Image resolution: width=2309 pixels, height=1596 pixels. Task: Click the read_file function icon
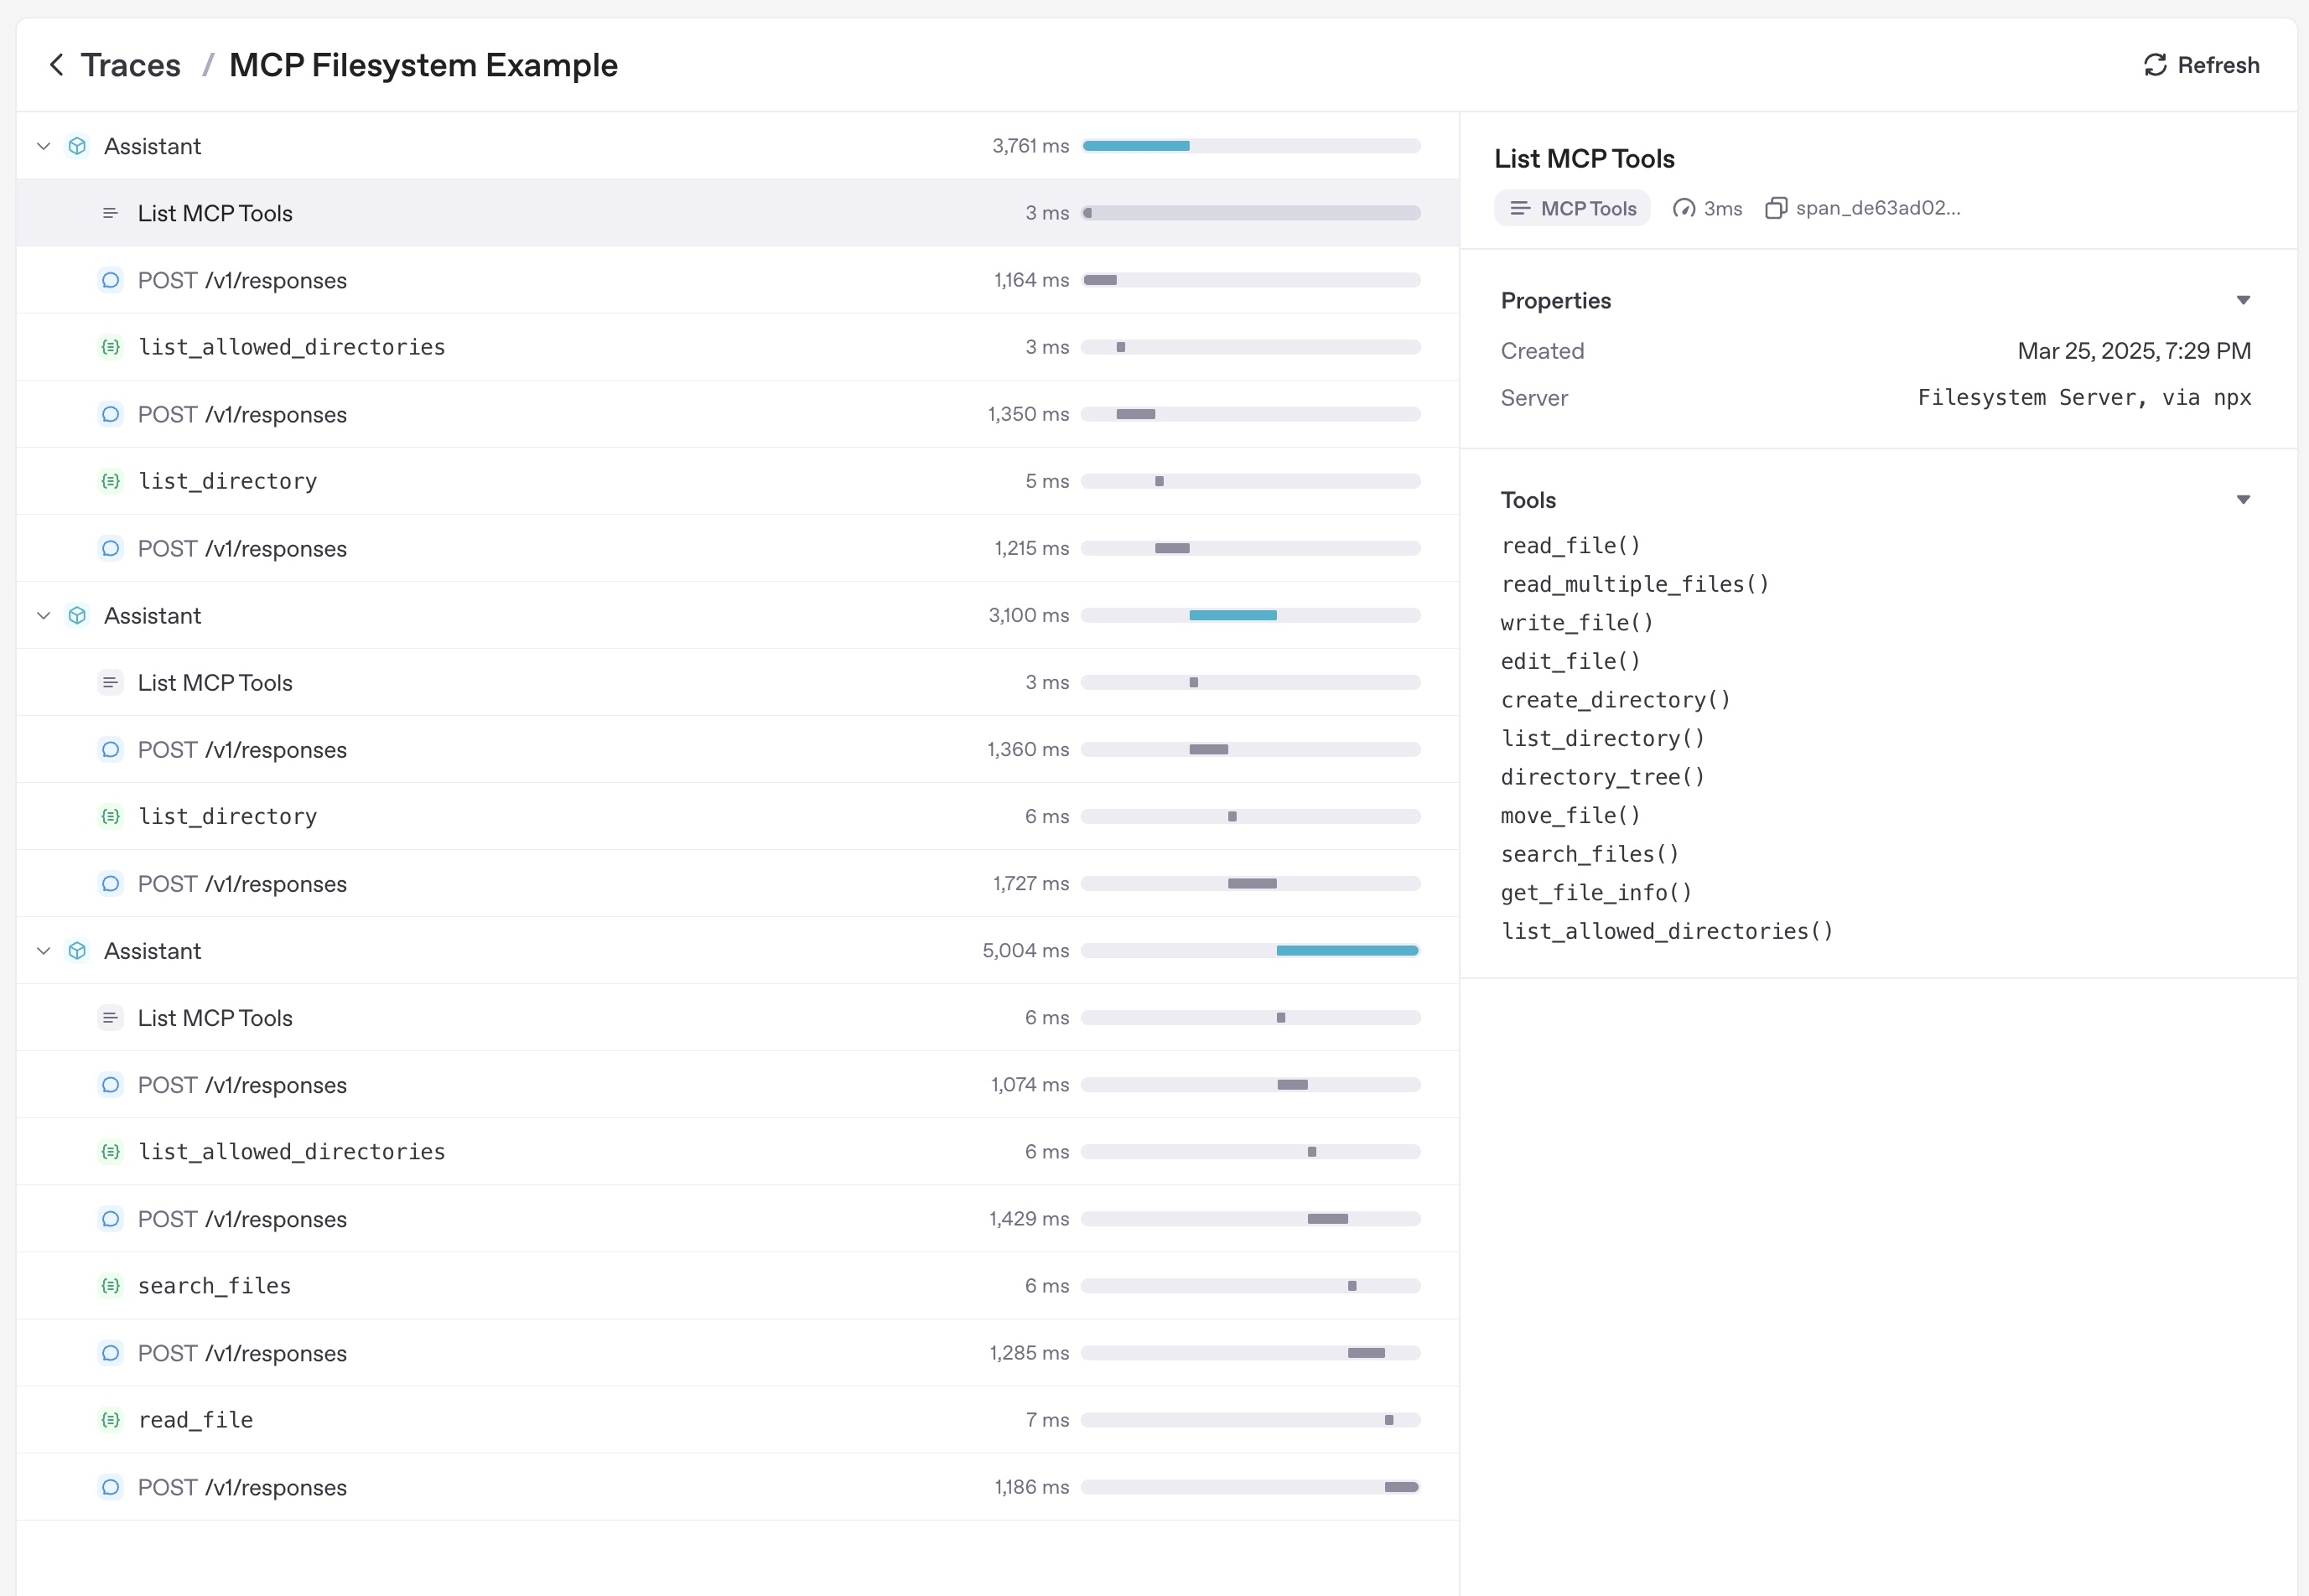click(x=111, y=1420)
